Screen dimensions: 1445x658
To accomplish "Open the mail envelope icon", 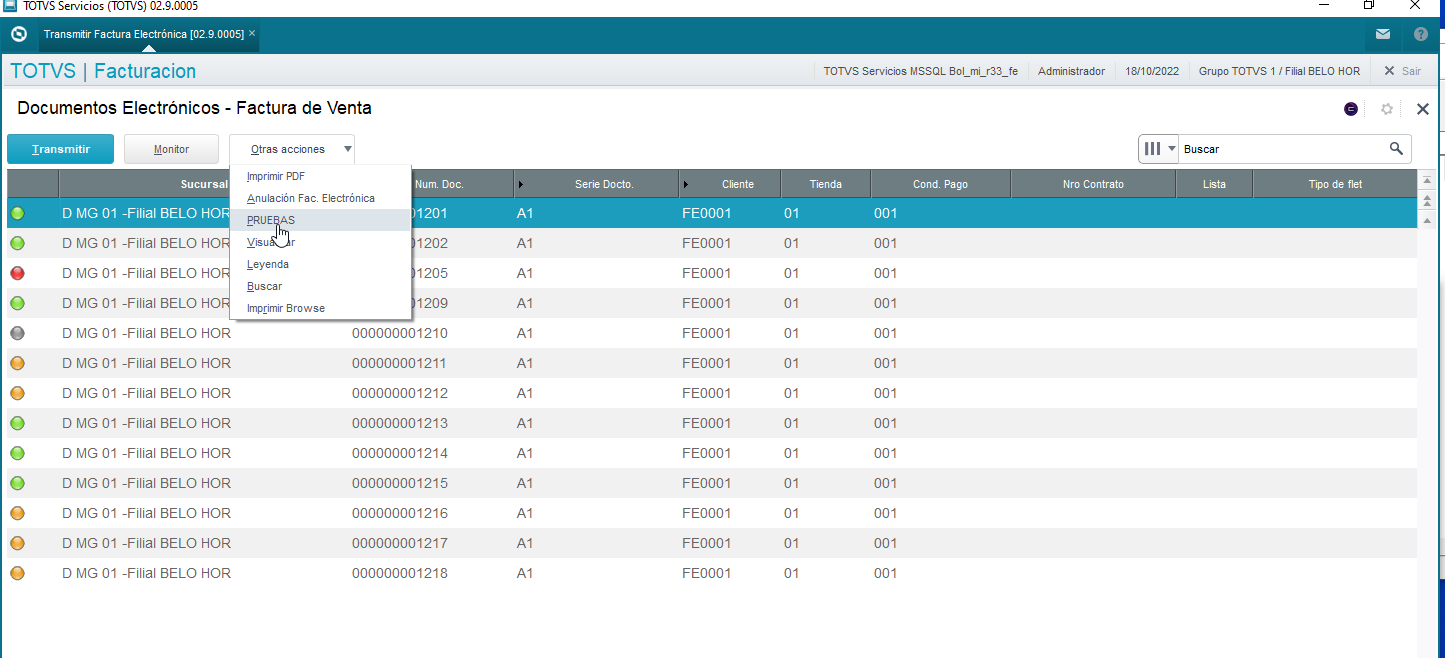I will [1383, 34].
